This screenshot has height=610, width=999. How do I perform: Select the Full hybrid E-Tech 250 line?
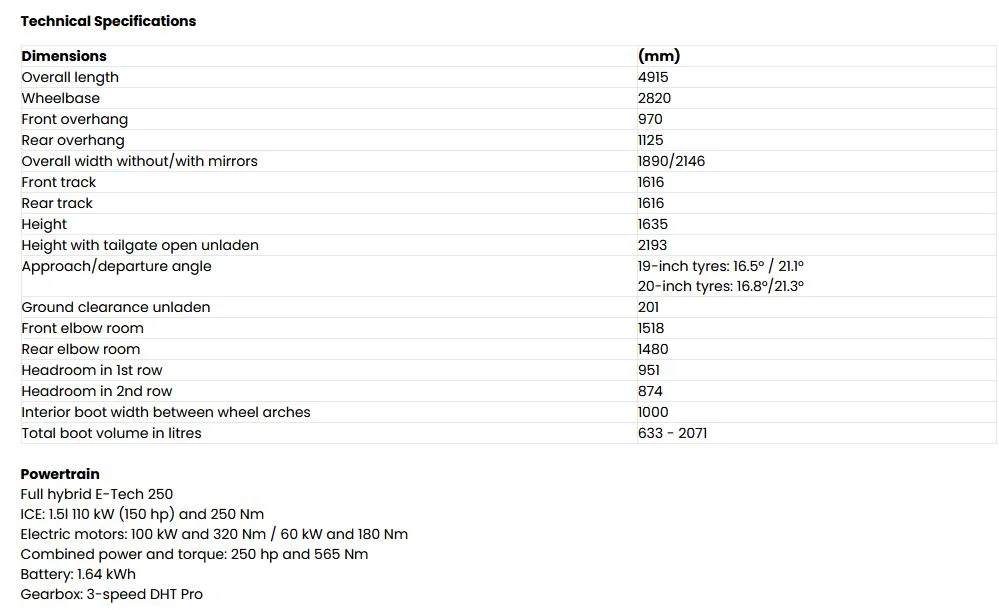(x=96, y=494)
